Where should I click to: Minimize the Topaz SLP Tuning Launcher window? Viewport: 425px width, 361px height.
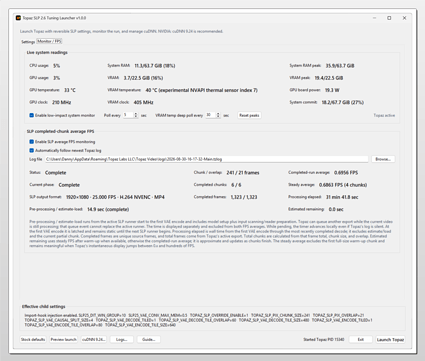375,18
